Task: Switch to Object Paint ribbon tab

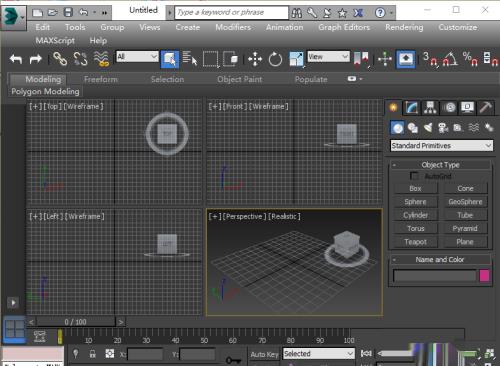Action: 240,79
